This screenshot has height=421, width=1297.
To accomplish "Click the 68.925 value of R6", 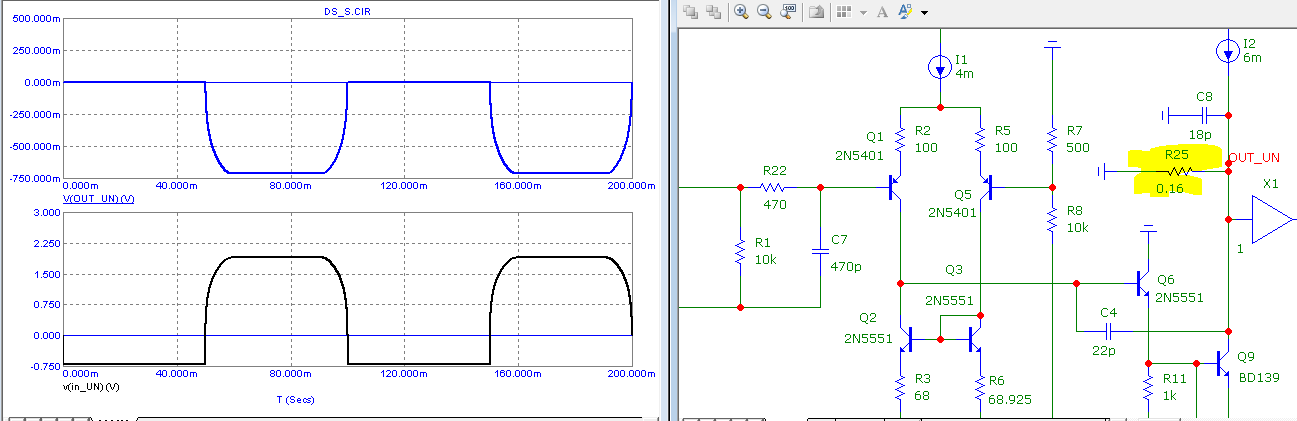I will (1012, 398).
